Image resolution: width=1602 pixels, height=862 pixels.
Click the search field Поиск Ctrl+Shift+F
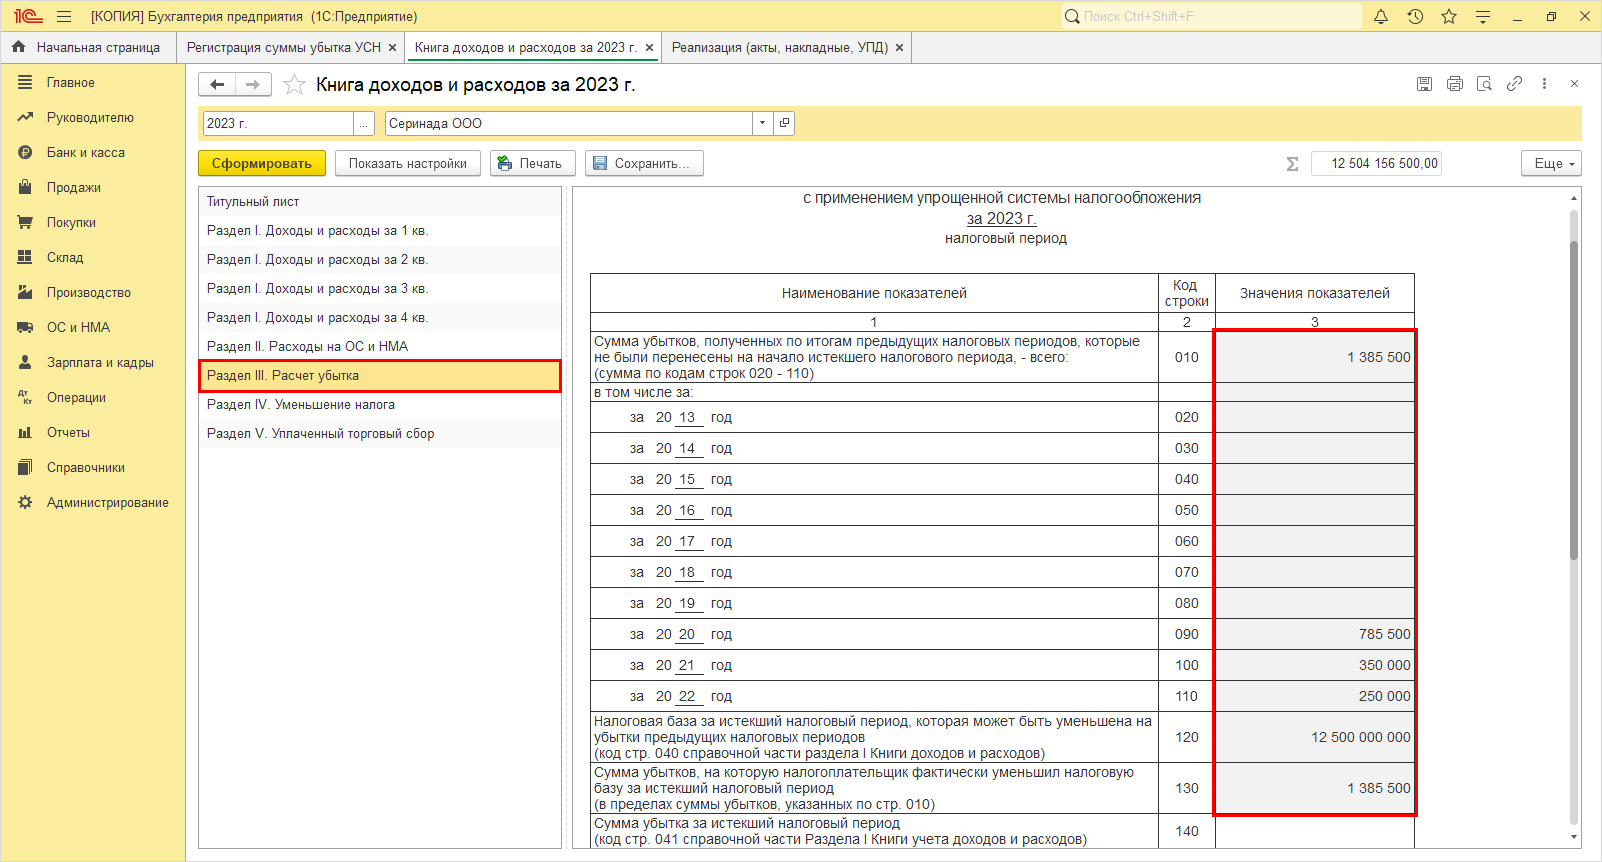click(x=1212, y=16)
